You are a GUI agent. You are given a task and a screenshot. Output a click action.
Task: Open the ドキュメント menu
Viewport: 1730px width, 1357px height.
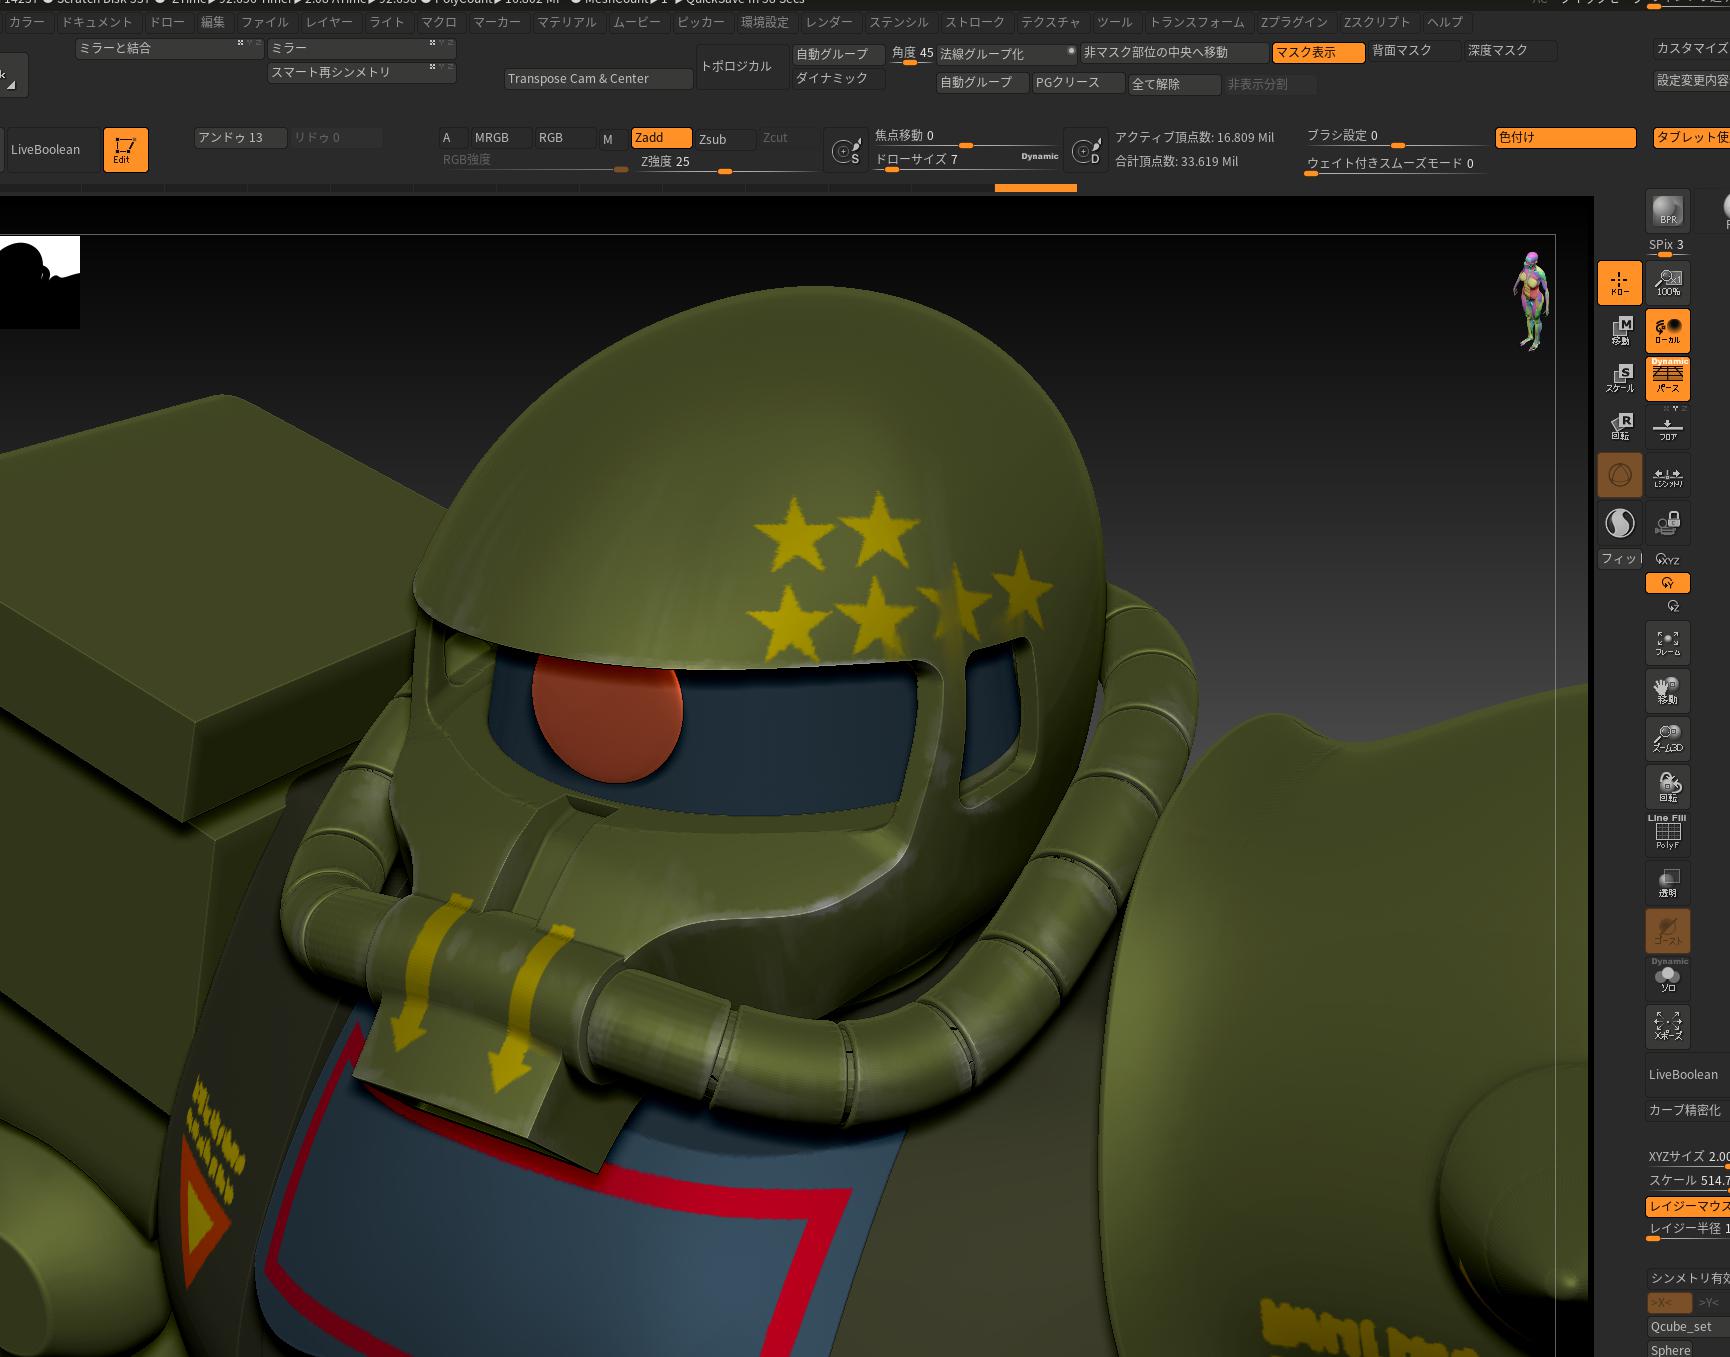click(x=97, y=21)
